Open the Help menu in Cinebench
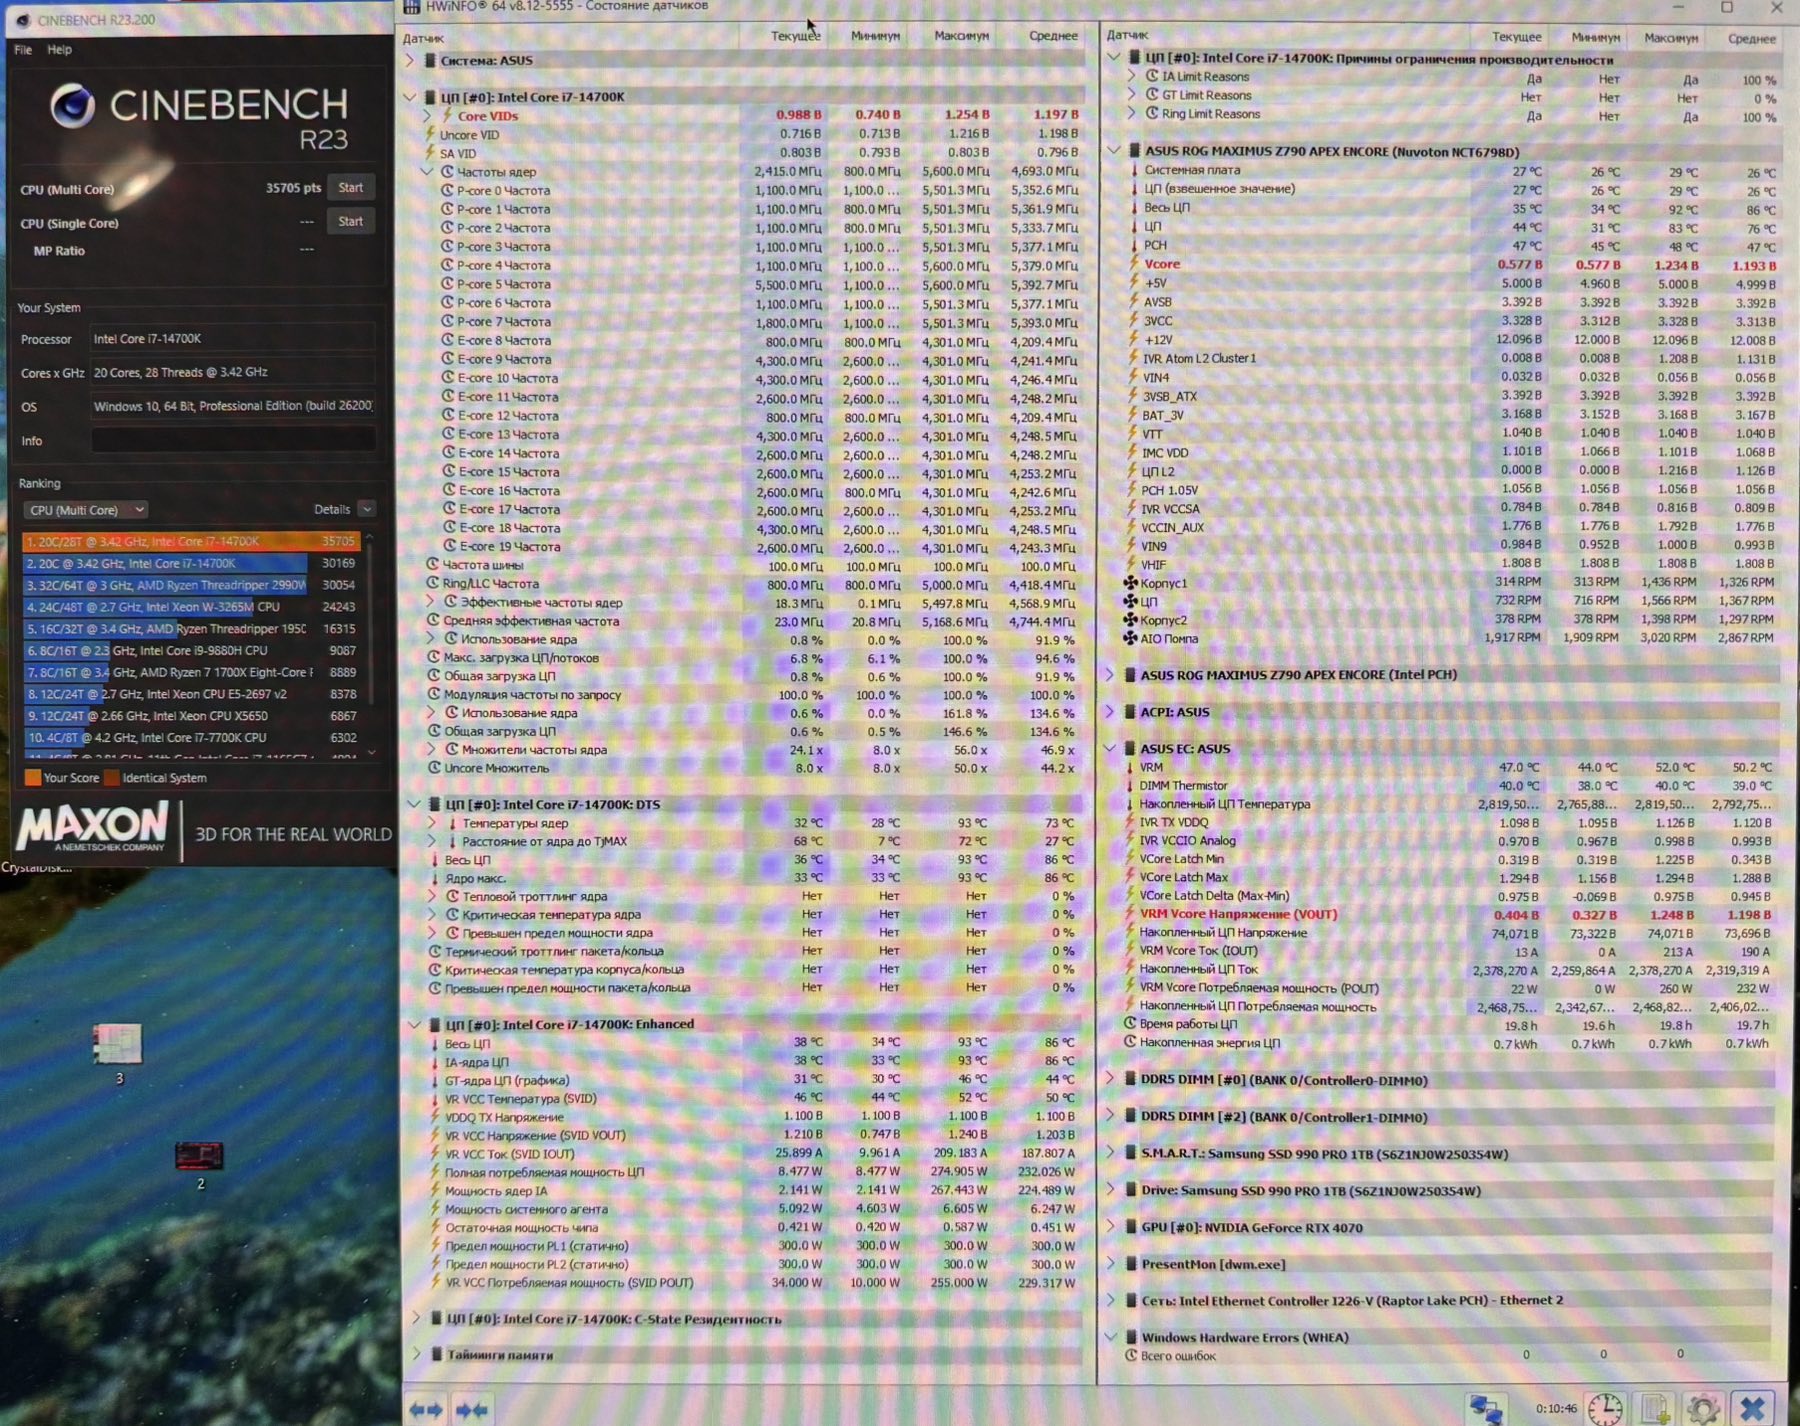This screenshot has height=1426, width=1800. [60, 50]
